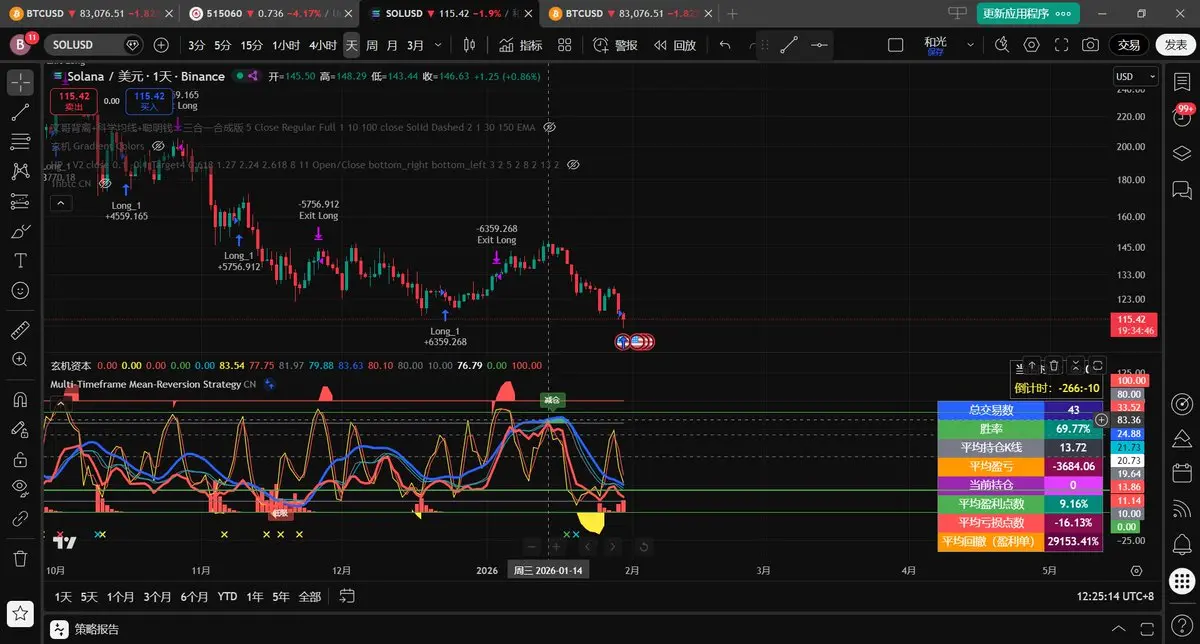Screen dimensions: 1200x644
Task: Maximize the indicator pane
Action: pos(1098,366)
